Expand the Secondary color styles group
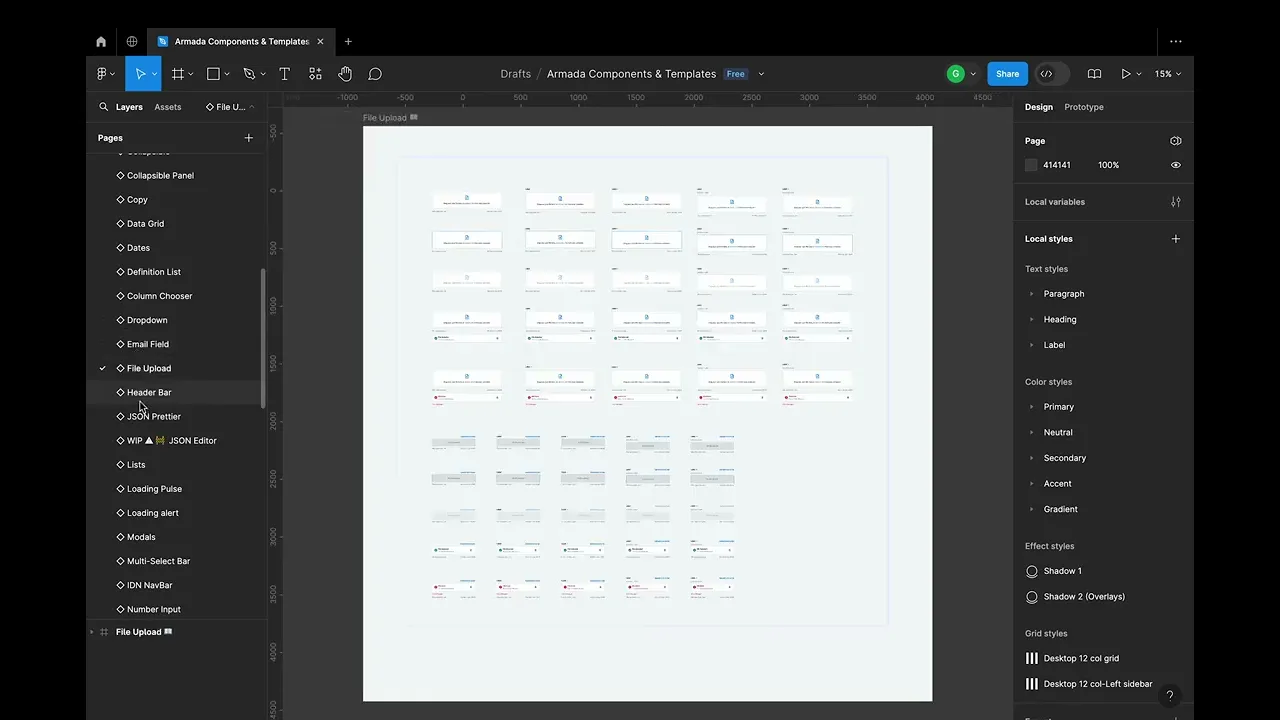 (x=1032, y=458)
